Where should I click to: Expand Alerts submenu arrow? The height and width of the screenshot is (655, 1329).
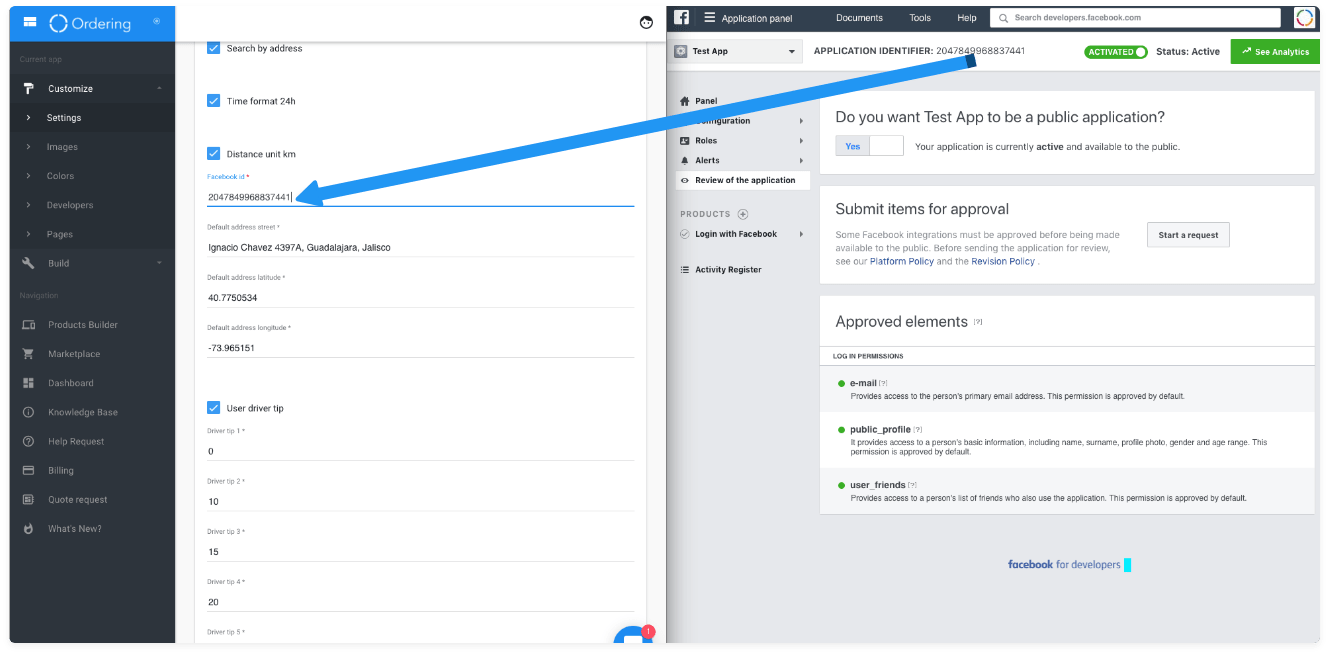(x=801, y=160)
